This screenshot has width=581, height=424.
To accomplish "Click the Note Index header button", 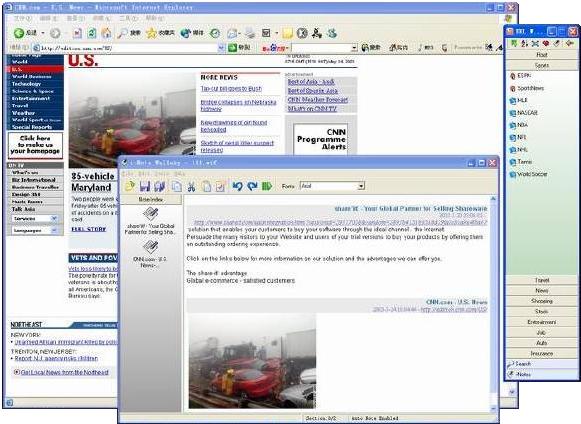I will (x=151, y=199).
